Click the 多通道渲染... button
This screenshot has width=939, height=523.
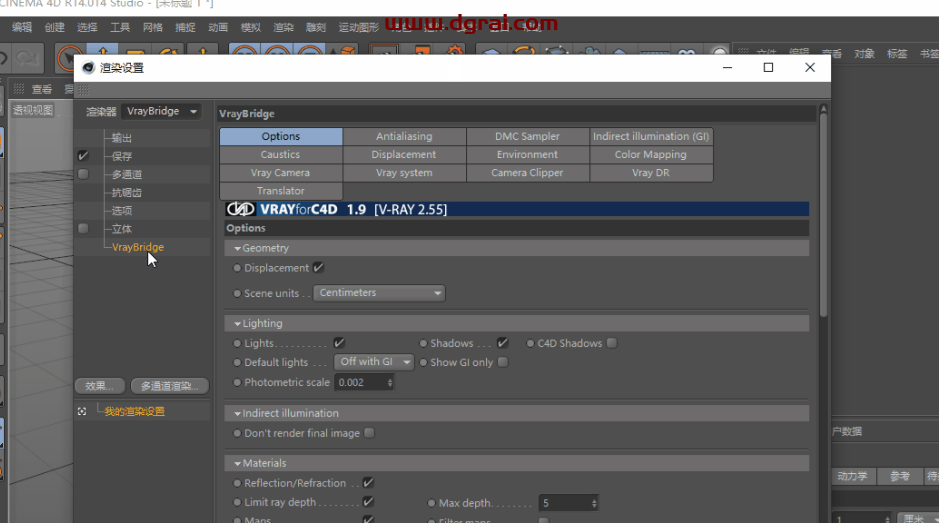coord(169,386)
